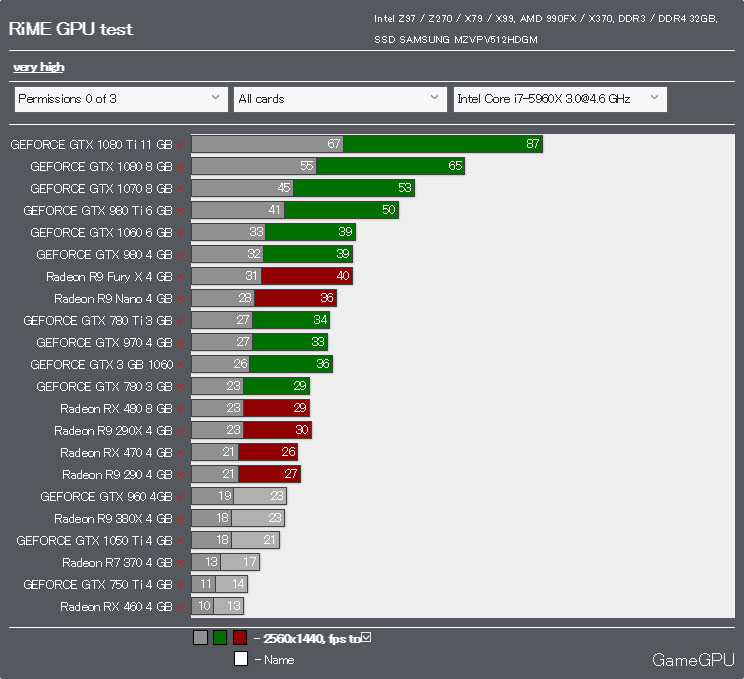Remove GEFORCE GTX 1060 6 GB via red X
The width and height of the screenshot is (744, 679).
(x=180, y=233)
